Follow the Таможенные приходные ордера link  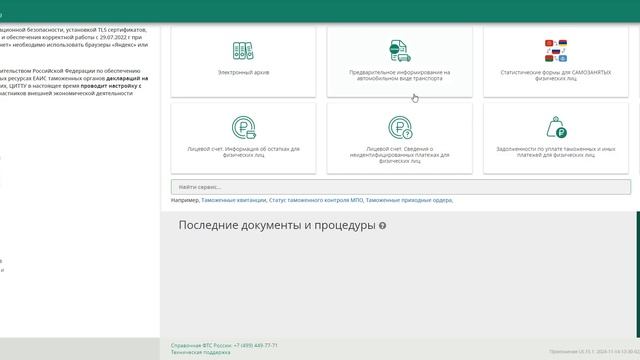click(x=409, y=200)
